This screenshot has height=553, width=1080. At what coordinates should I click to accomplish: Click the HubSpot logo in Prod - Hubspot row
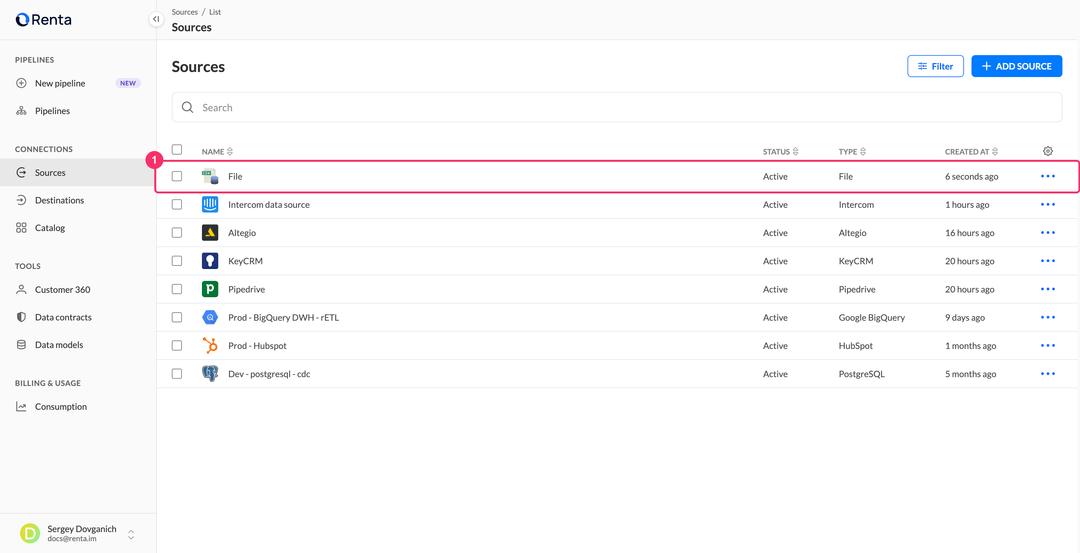[210, 346]
